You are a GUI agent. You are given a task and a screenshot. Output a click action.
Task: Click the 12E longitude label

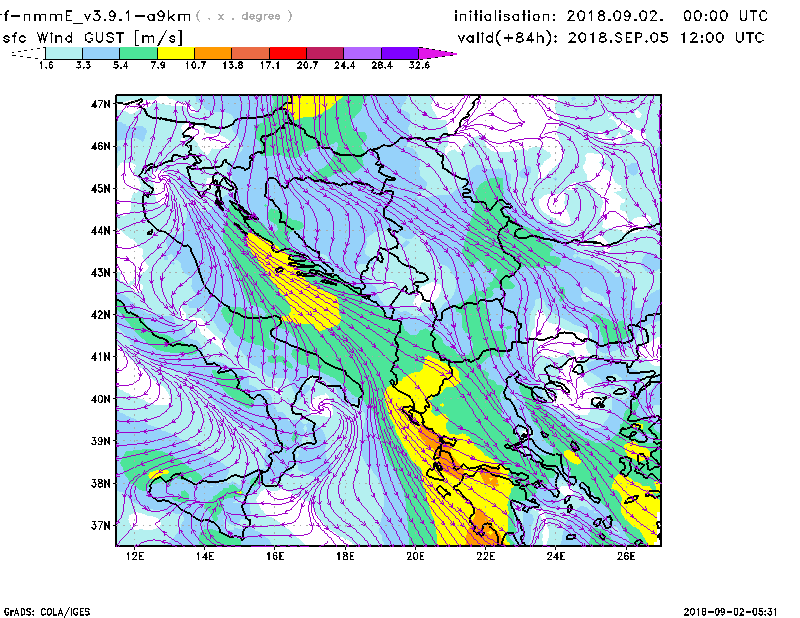(135, 556)
